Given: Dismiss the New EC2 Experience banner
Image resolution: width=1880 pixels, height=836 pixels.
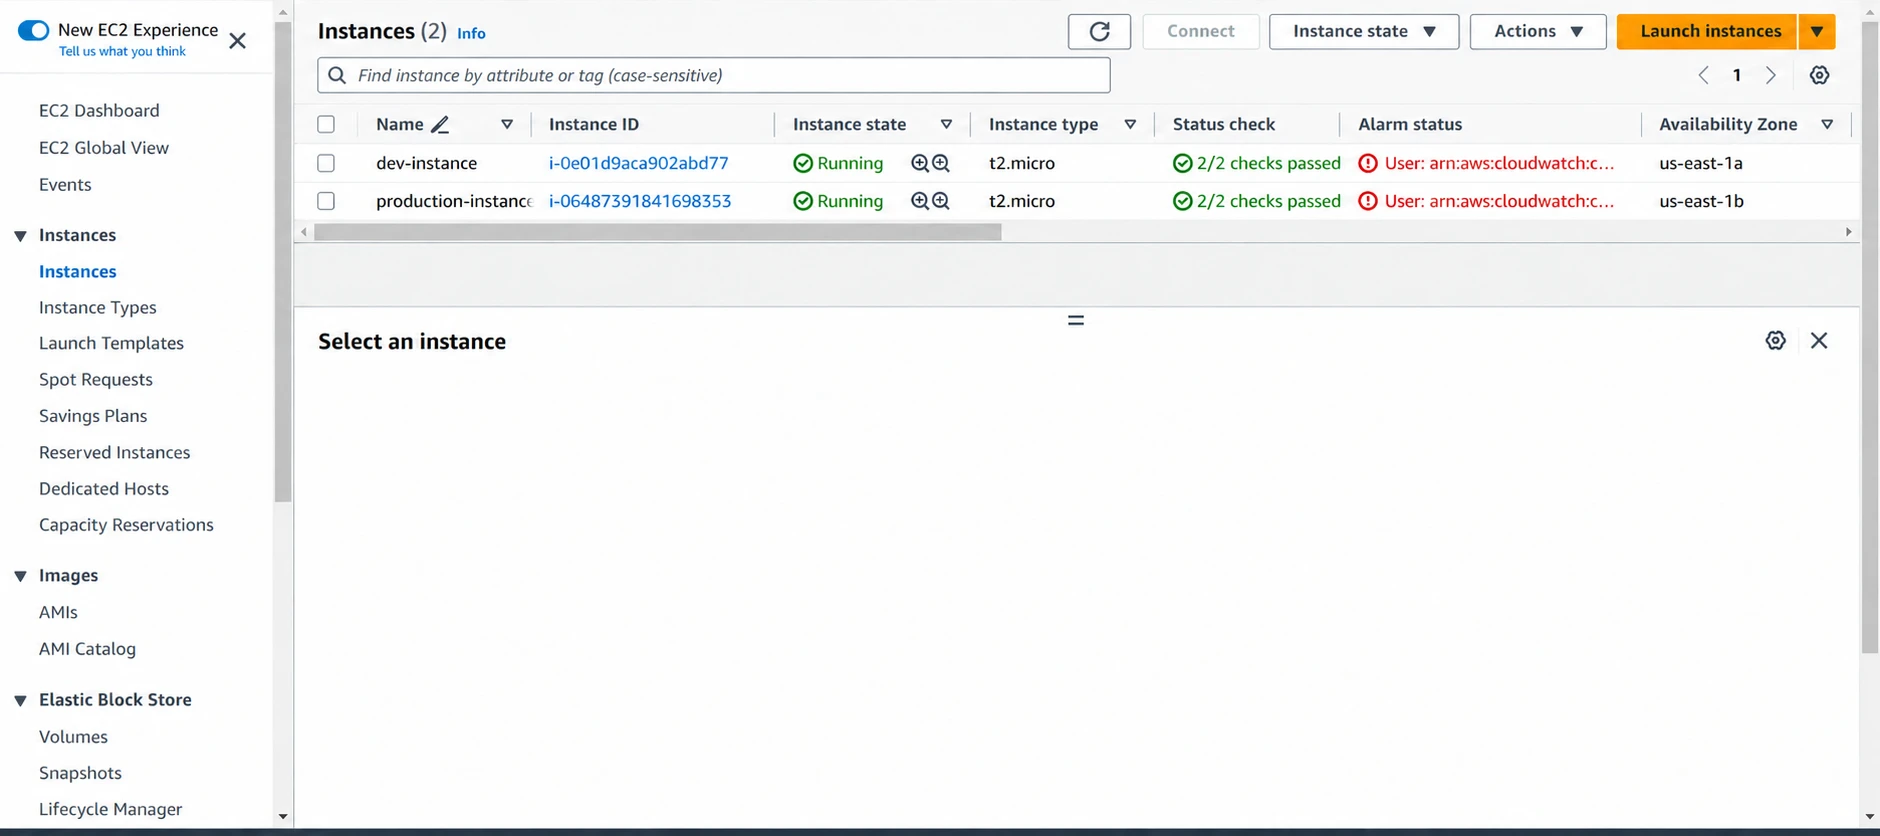Looking at the screenshot, I should pyautogui.click(x=237, y=41).
